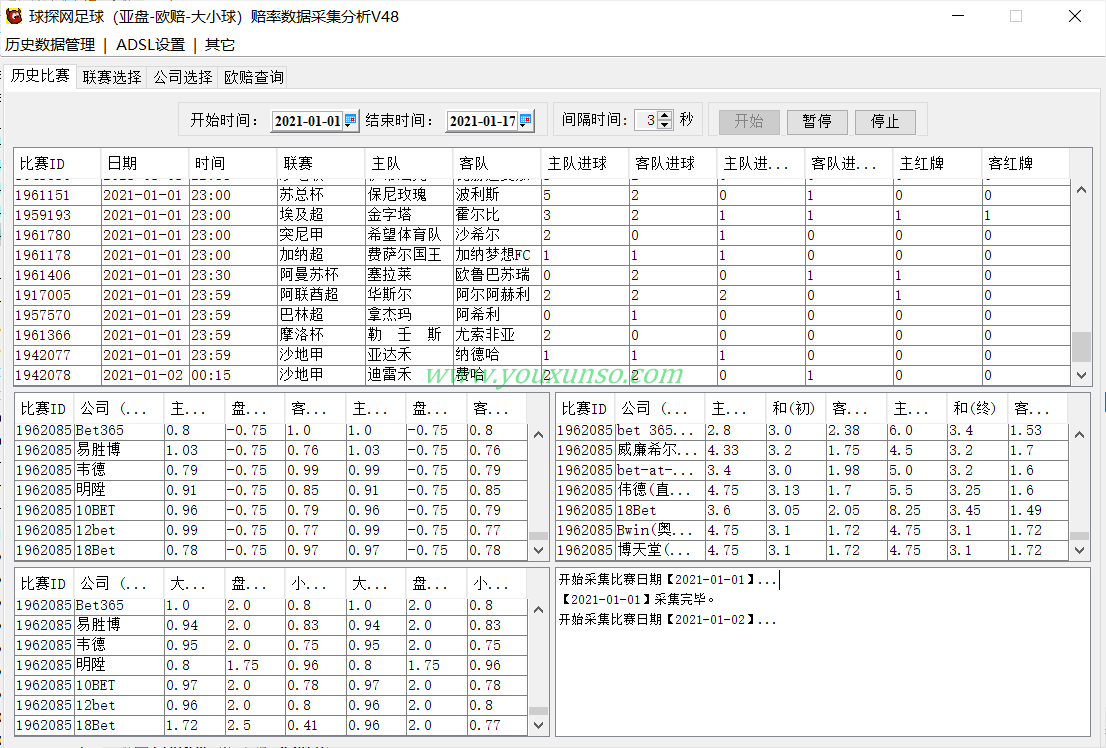This screenshot has height=748, width=1106.
Task: Select match row 1959193 埃及超
Action: coord(542,215)
